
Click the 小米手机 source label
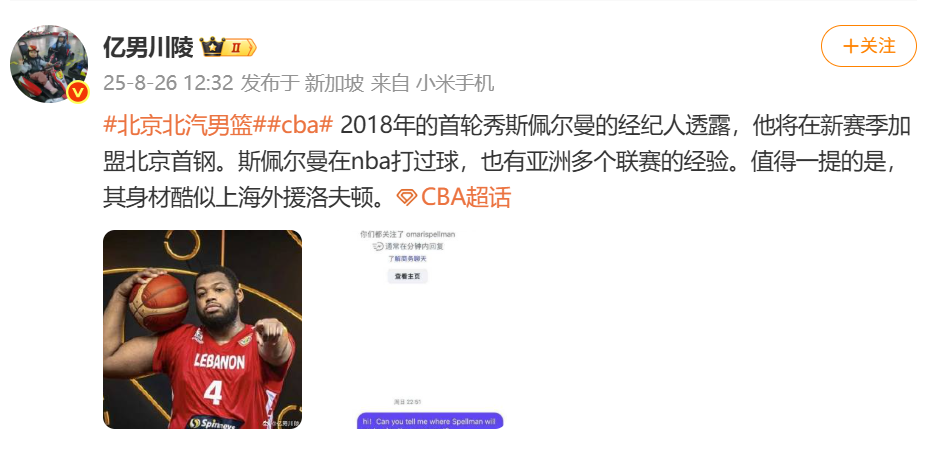456,83
